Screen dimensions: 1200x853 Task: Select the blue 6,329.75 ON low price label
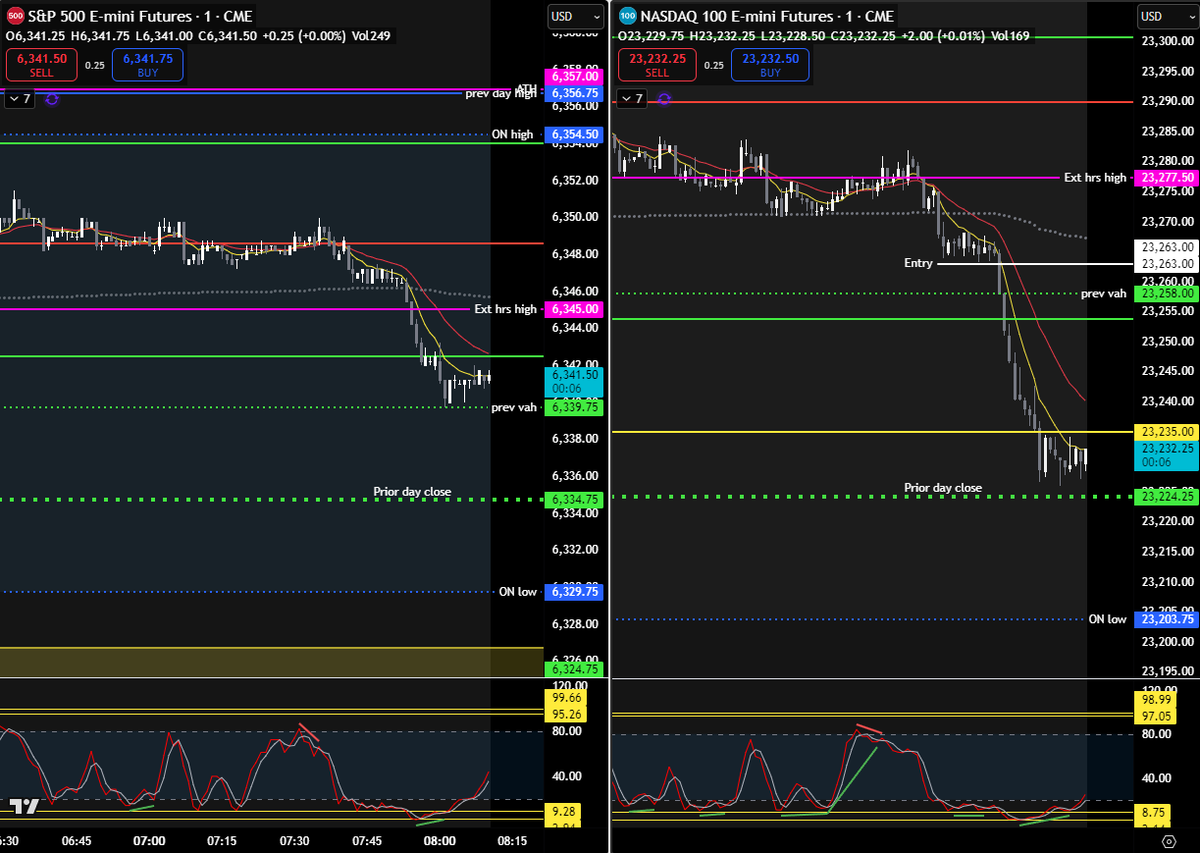click(x=575, y=591)
